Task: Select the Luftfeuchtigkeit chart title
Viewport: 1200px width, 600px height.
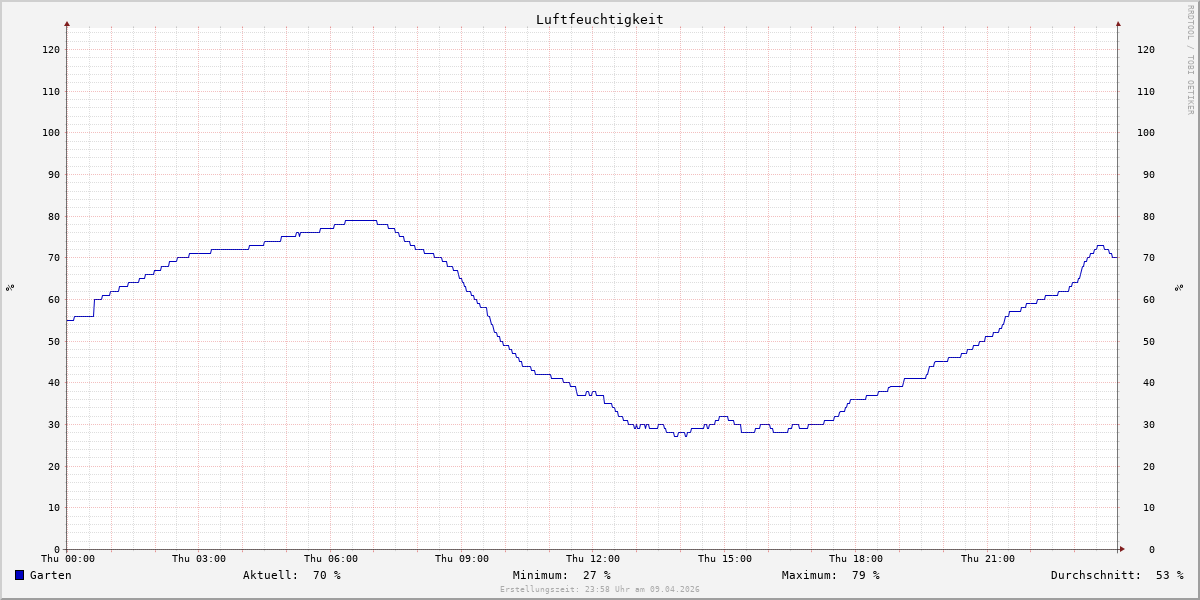Action: point(599,19)
